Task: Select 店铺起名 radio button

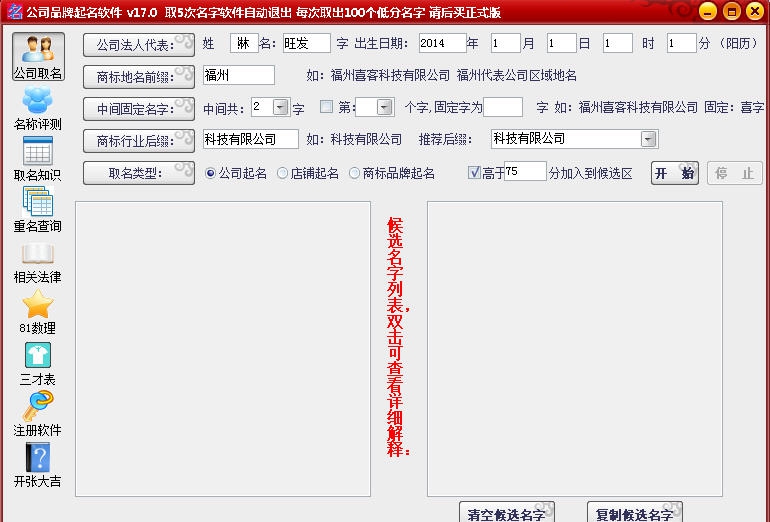Action: 282,173
